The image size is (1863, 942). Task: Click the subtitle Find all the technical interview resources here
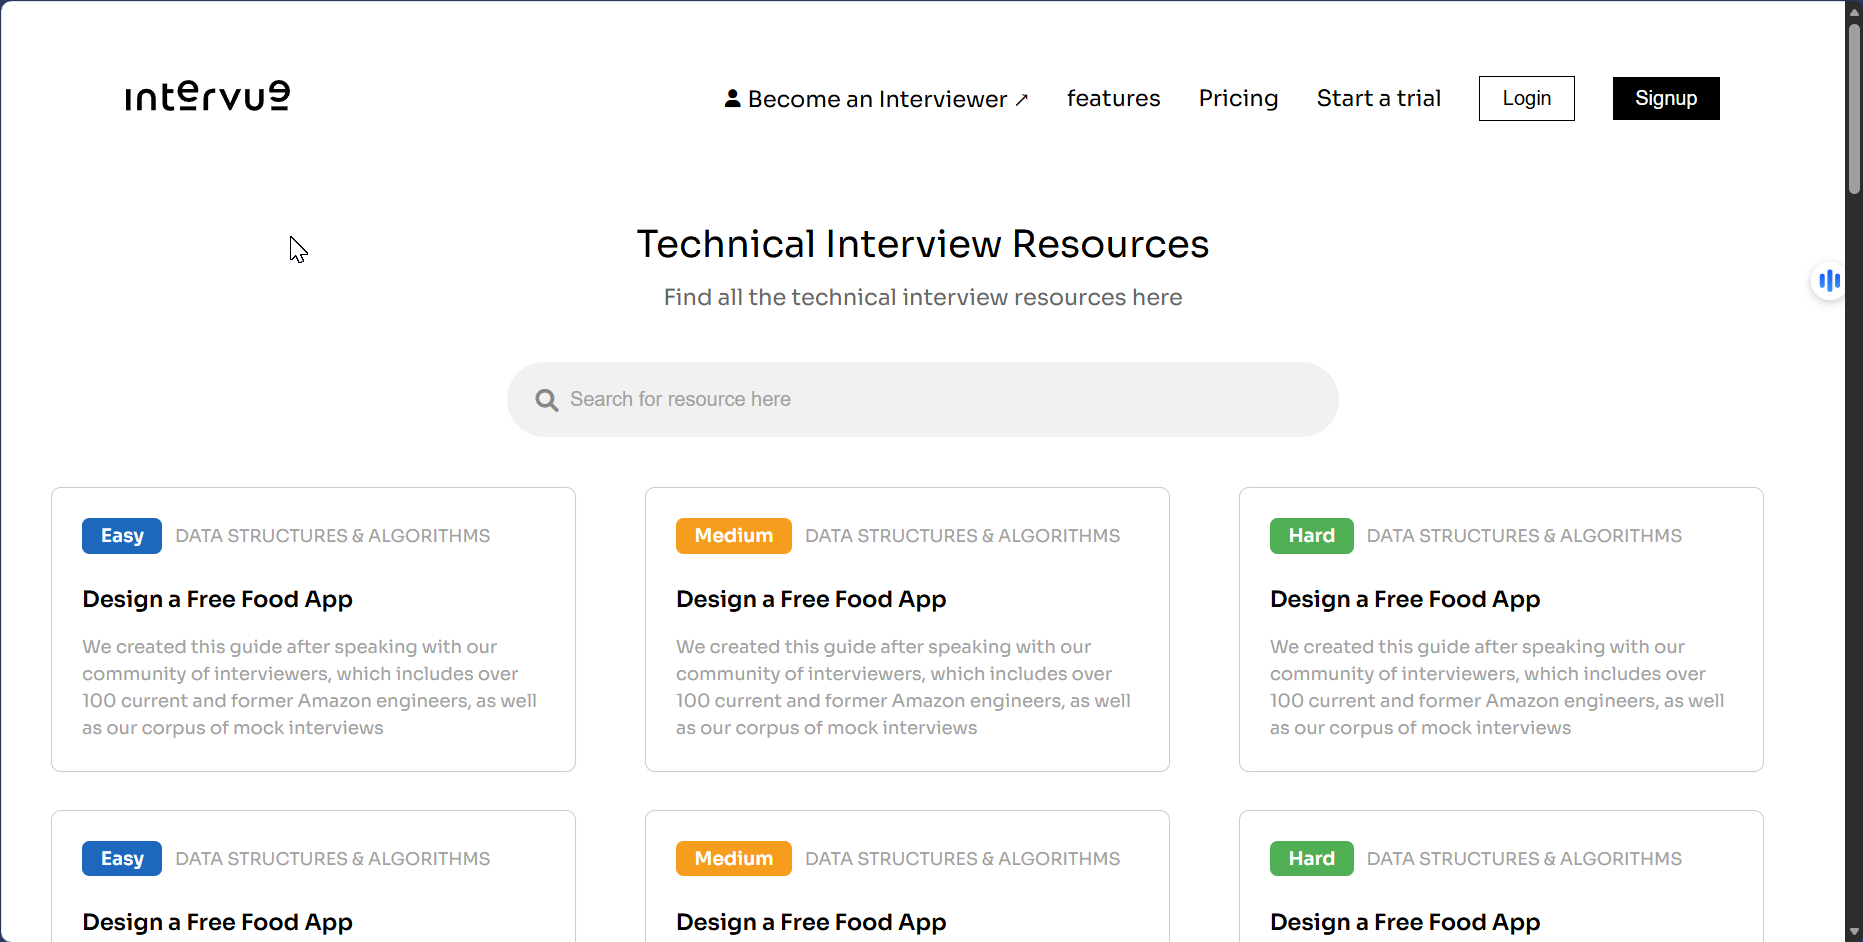(923, 297)
